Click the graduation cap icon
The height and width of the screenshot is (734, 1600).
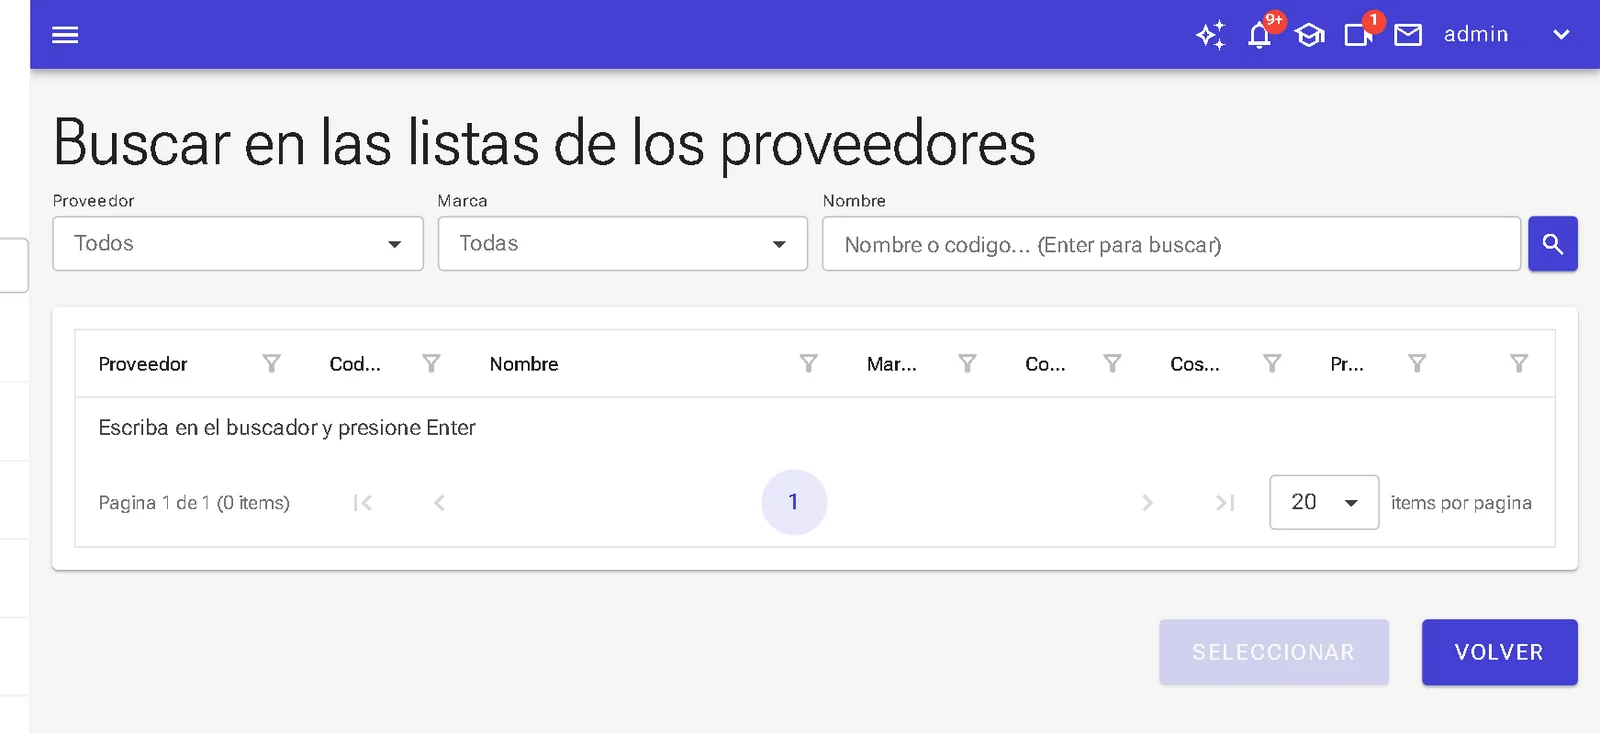point(1309,35)
